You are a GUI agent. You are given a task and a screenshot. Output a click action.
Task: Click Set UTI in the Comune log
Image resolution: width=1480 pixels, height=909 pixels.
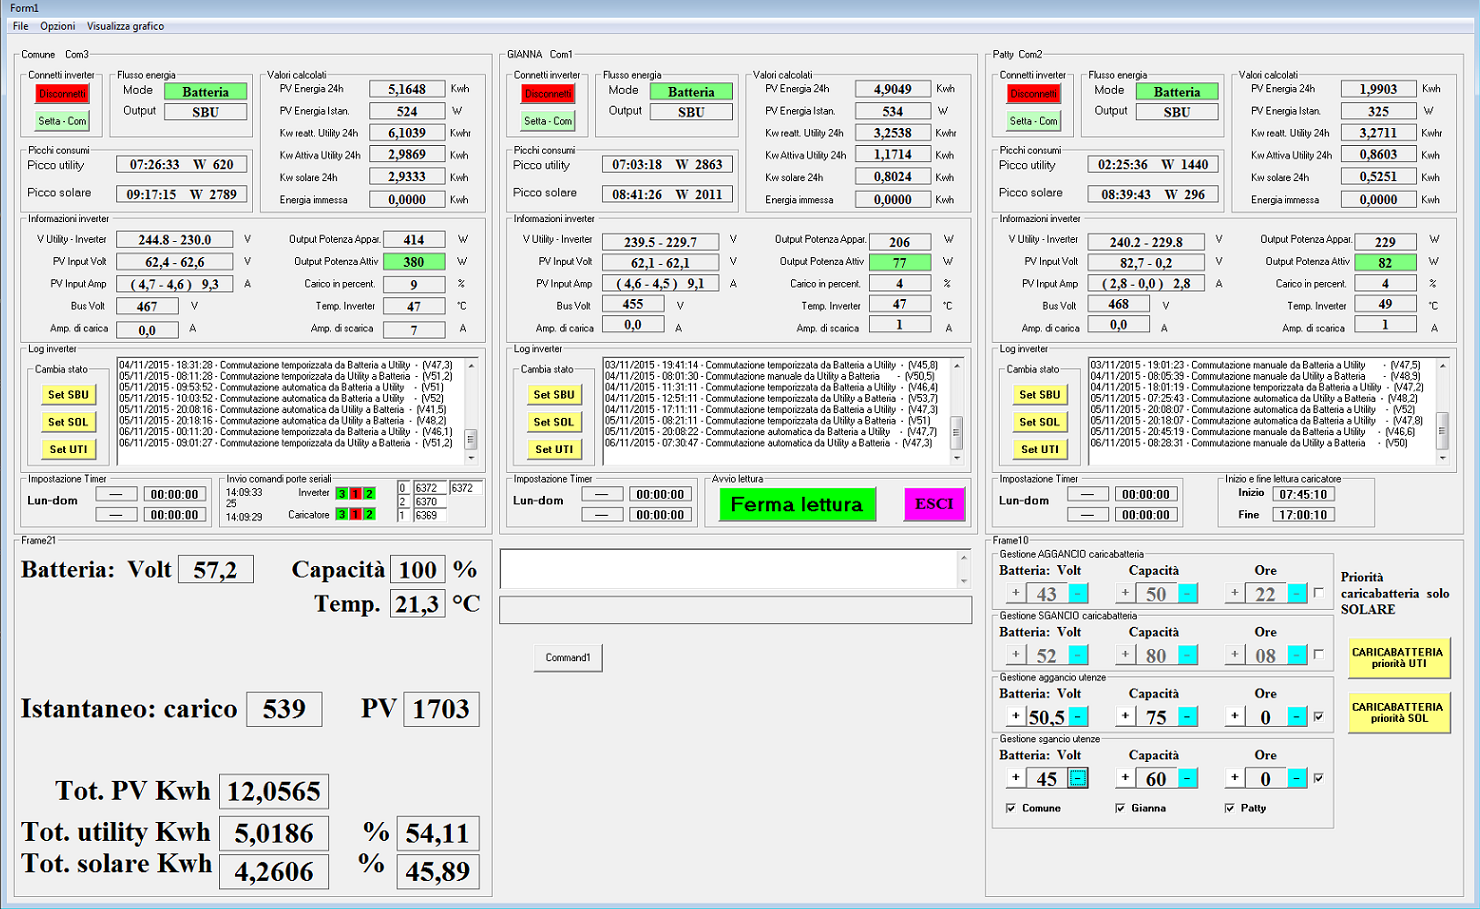[x=69, y=450]
